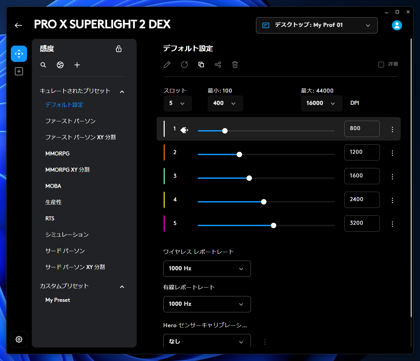The width and height of the screenshot is (420, 361).
Task: Select the サードパーソン preset
Action: 65,251
